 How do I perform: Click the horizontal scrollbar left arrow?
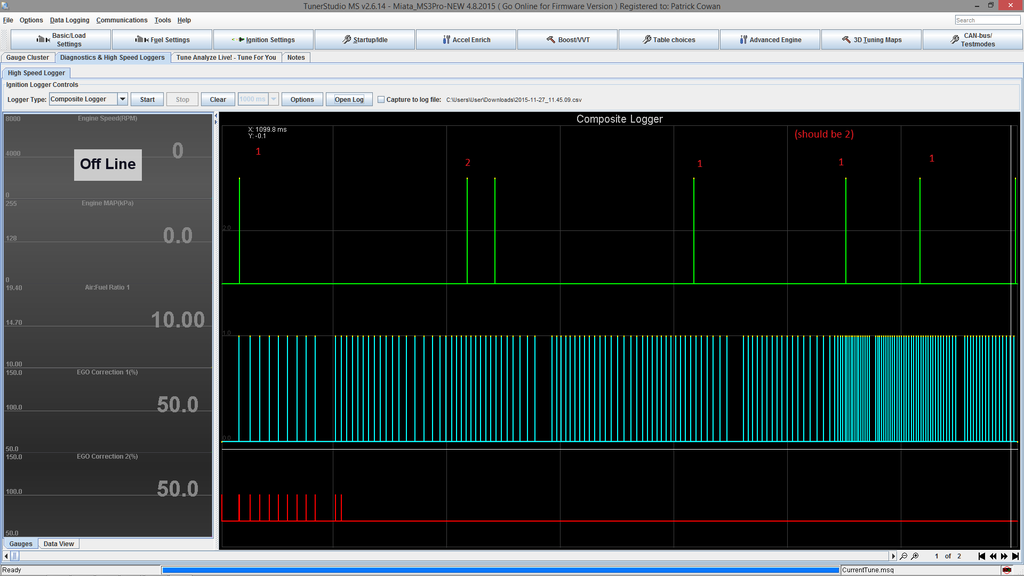click(8, 556)
